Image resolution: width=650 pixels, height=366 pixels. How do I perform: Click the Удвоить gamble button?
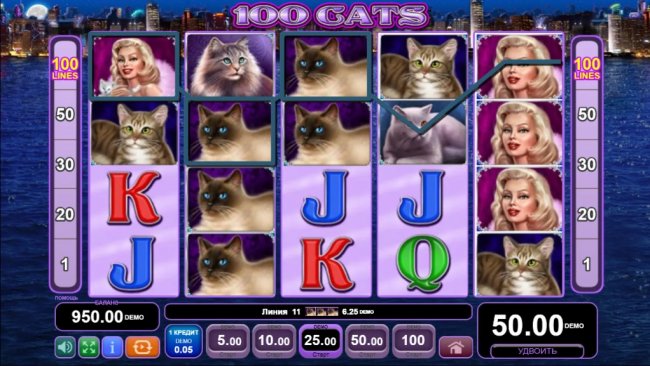(x=537, y=351)
